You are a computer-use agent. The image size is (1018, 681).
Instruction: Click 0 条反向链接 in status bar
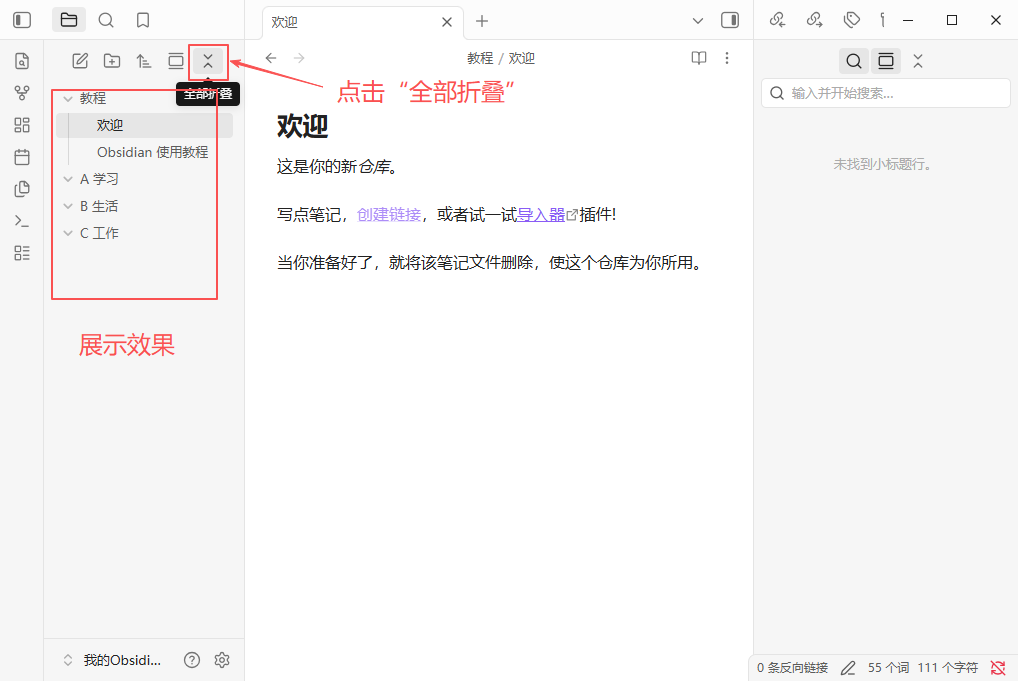792,667
